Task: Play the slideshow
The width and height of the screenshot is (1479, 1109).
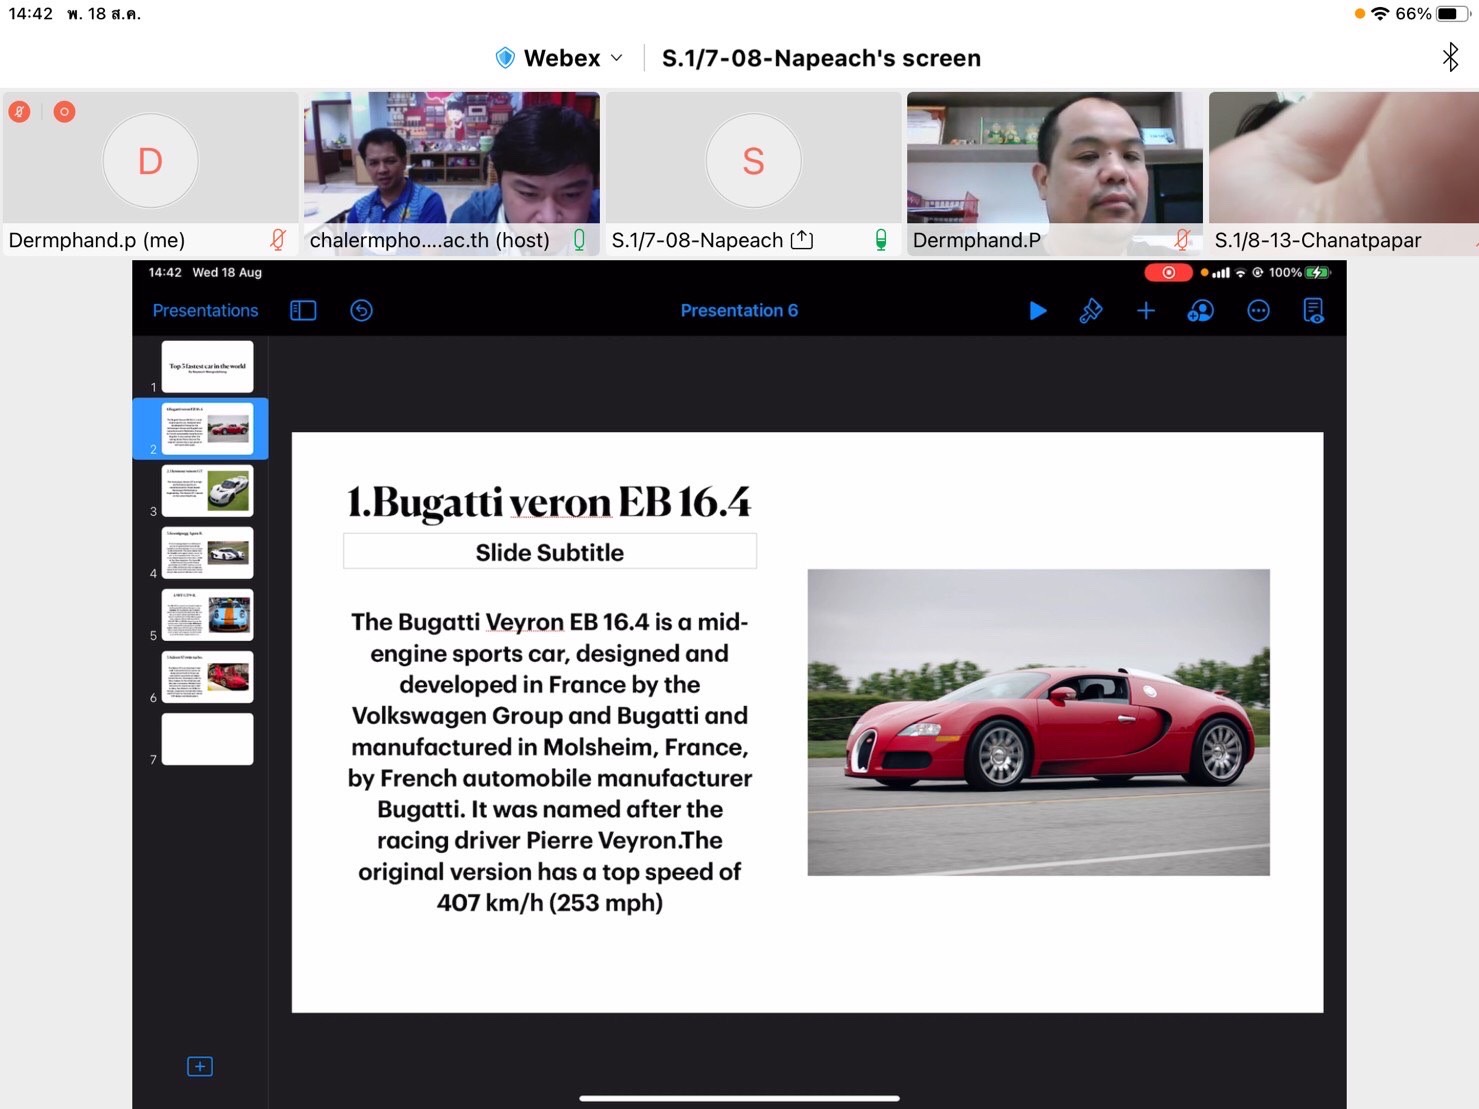Action: pyautogui.click(x=1038, y=311)
